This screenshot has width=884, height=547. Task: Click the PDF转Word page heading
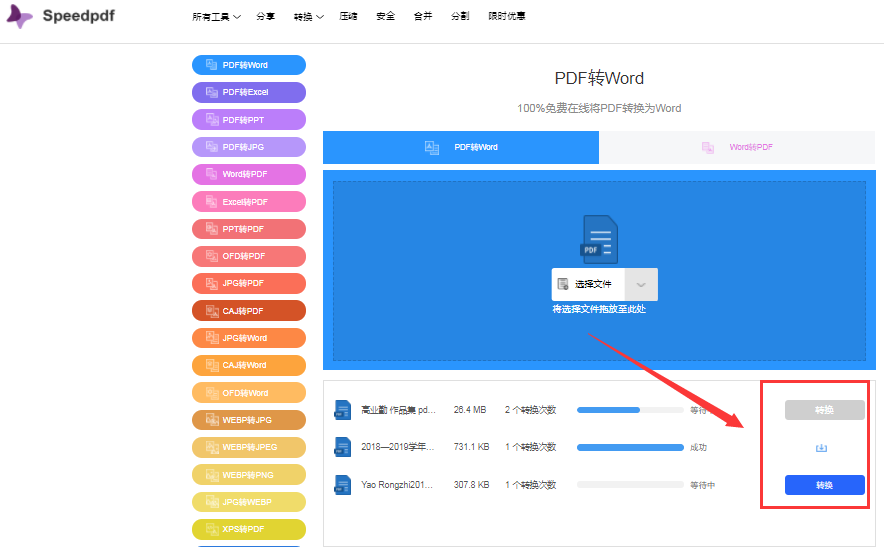599,78
